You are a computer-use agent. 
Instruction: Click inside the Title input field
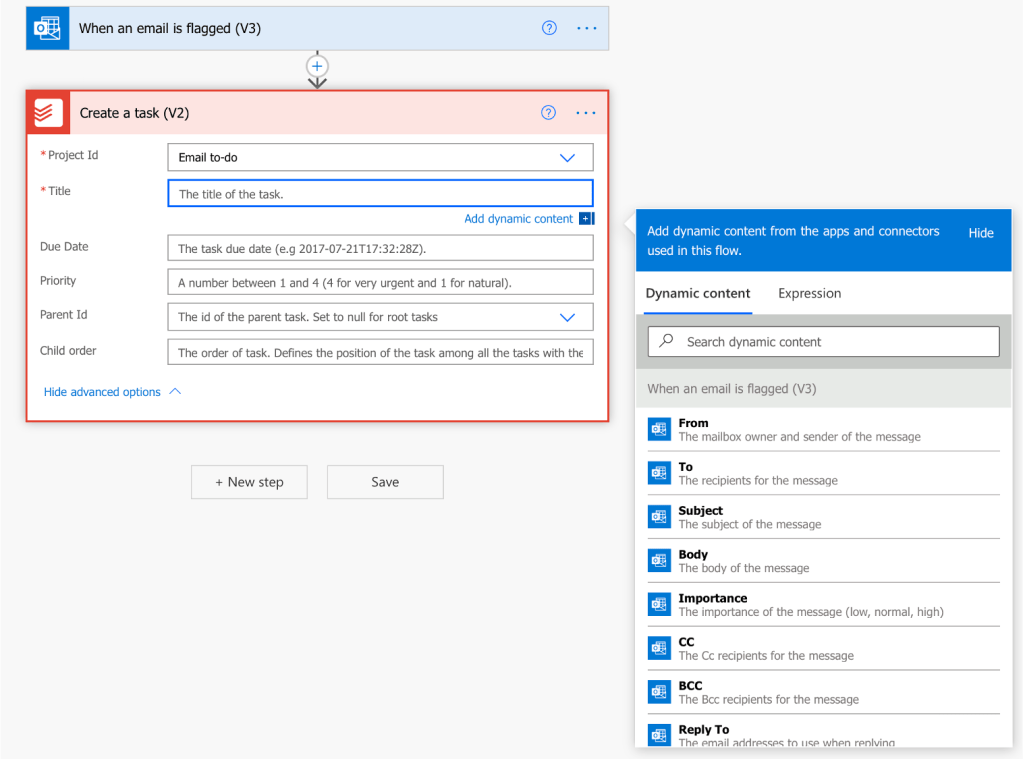point(380,191)
